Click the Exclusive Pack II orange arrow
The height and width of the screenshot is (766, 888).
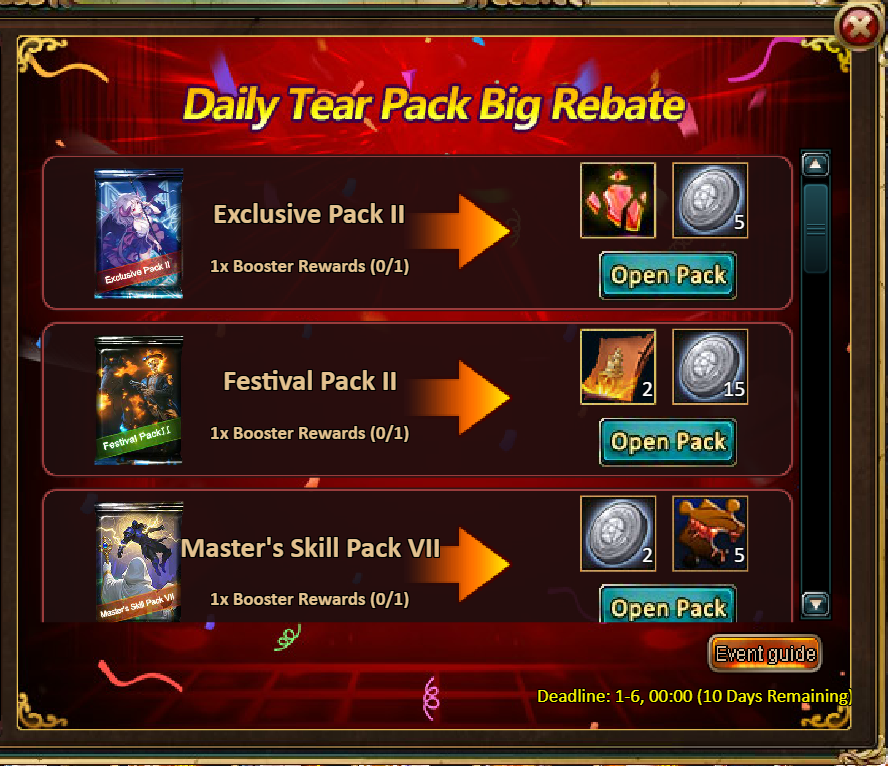coord(460,231)
